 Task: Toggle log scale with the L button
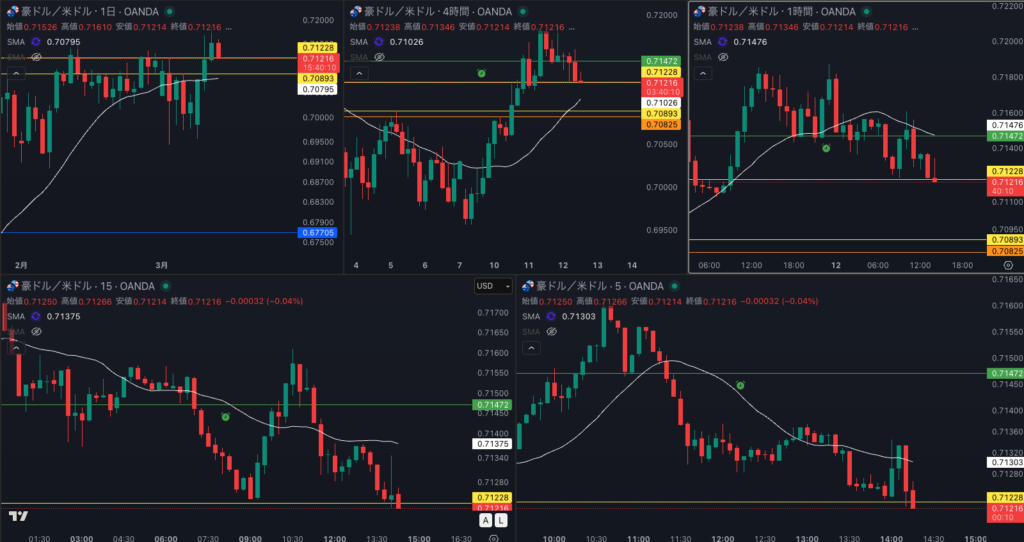pyautogui.click(x=500, y=520)
